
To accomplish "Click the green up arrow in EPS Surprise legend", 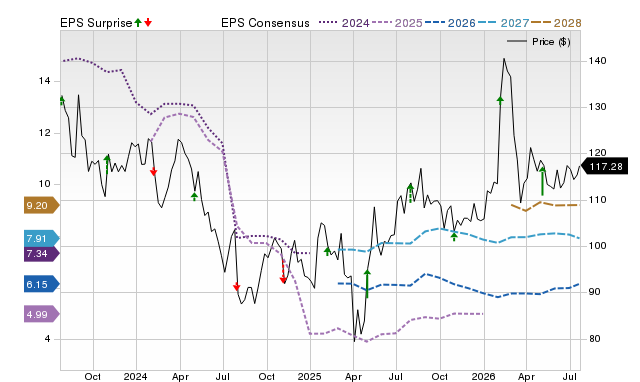I will pyautogui.click(x=138, y=22).
